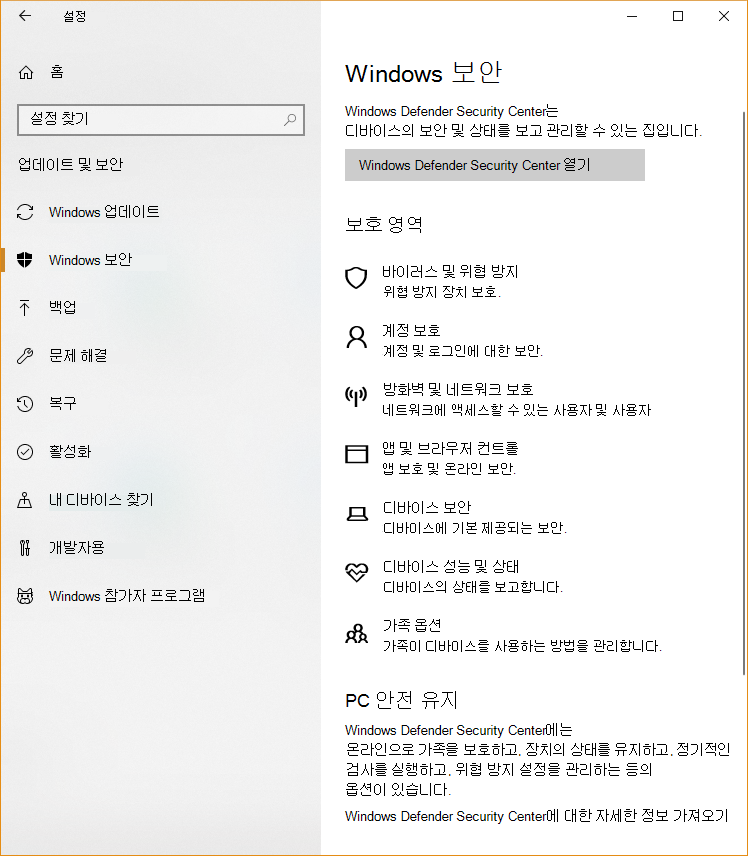748x856 pixels.
Task: Click the back arrow icon
Action: (25, 16)
